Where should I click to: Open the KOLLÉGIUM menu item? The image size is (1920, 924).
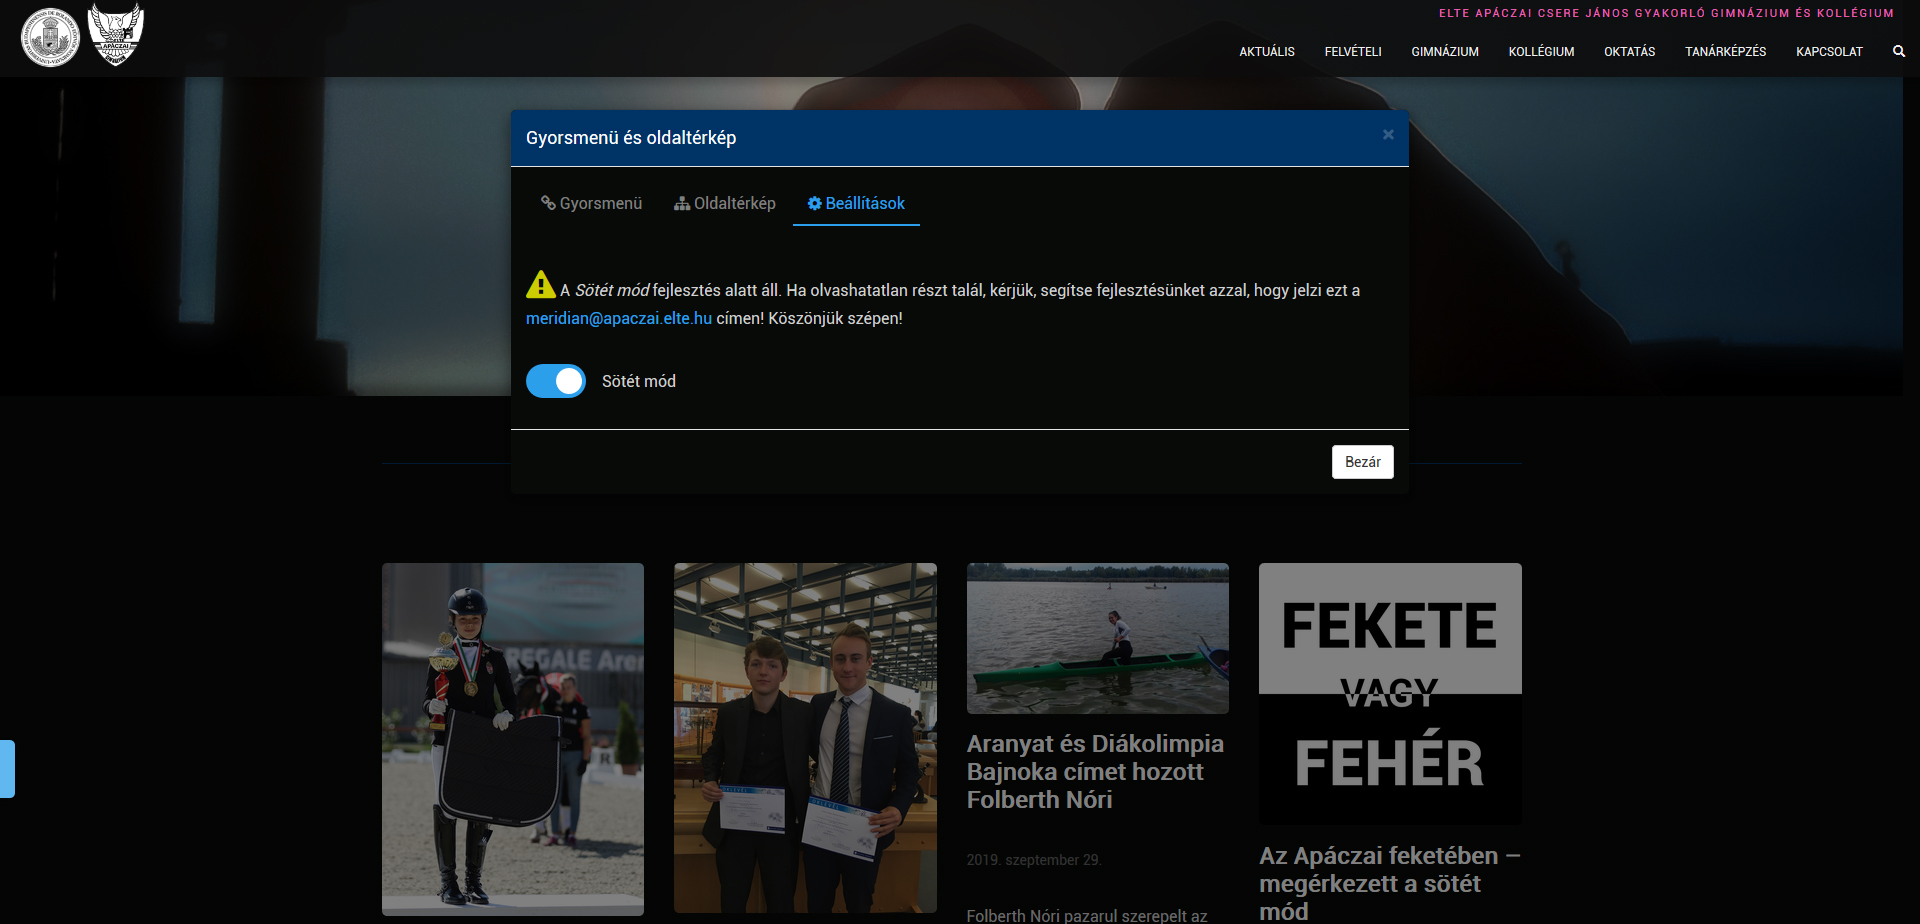pos(1541,52)
